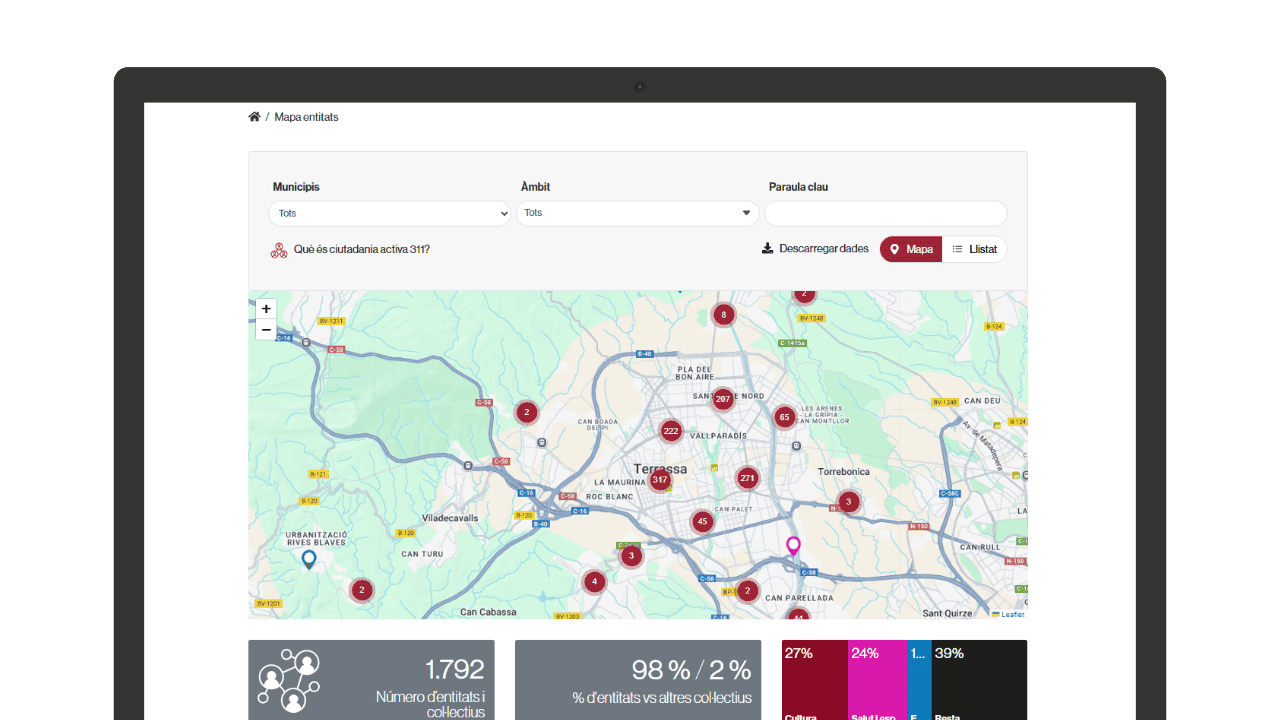The width and height of the screenshot is (1280, 720).
Task: Select the Descarregar dades download icon
Action: click(x=767, y=247)
